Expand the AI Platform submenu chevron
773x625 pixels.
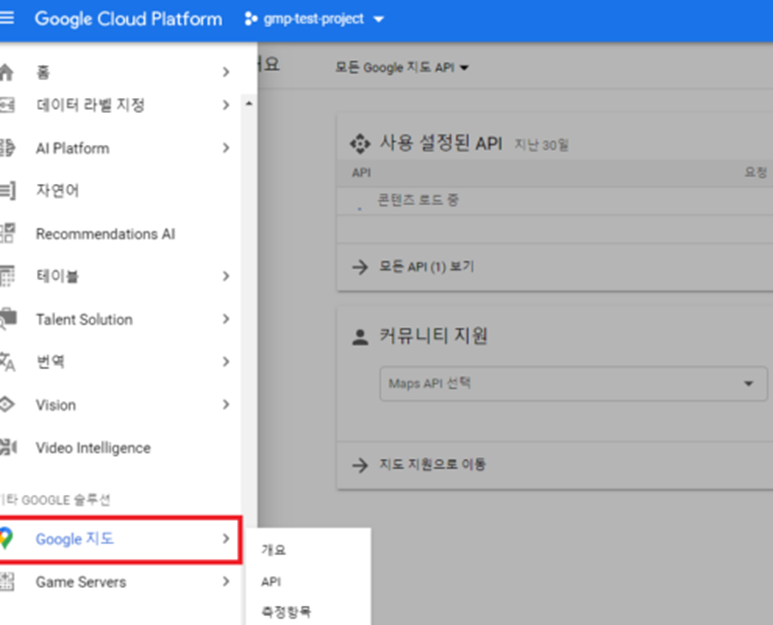tap(226, 148)
